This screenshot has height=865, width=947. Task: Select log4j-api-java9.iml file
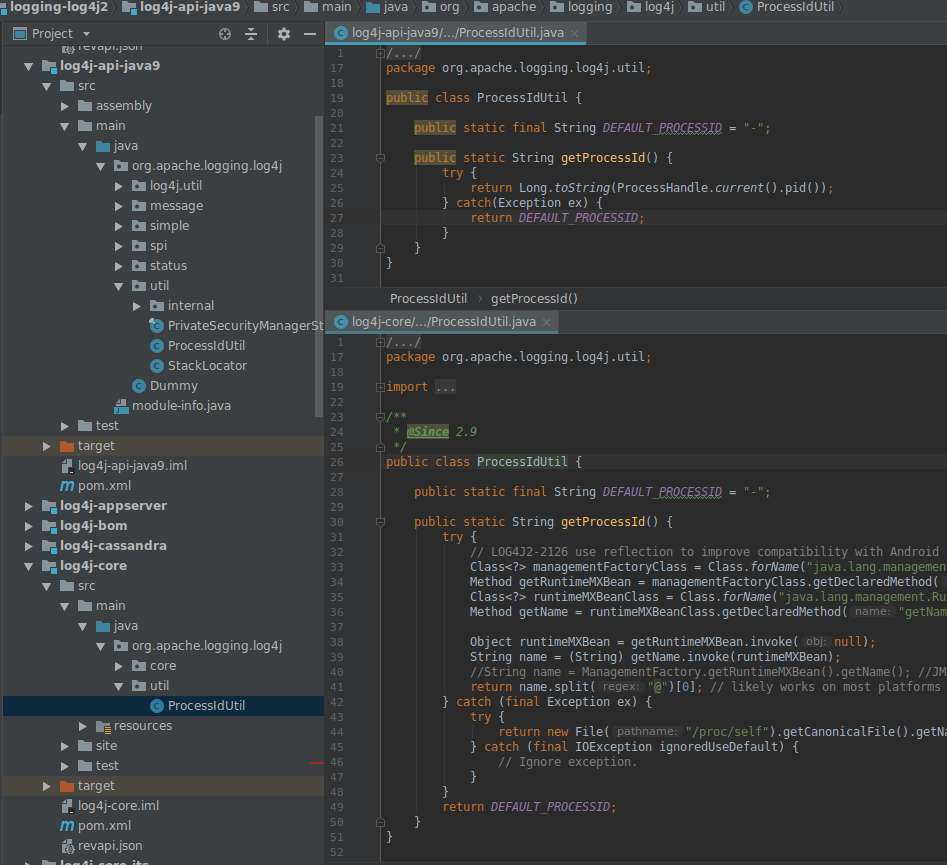[x=124, y=466]
